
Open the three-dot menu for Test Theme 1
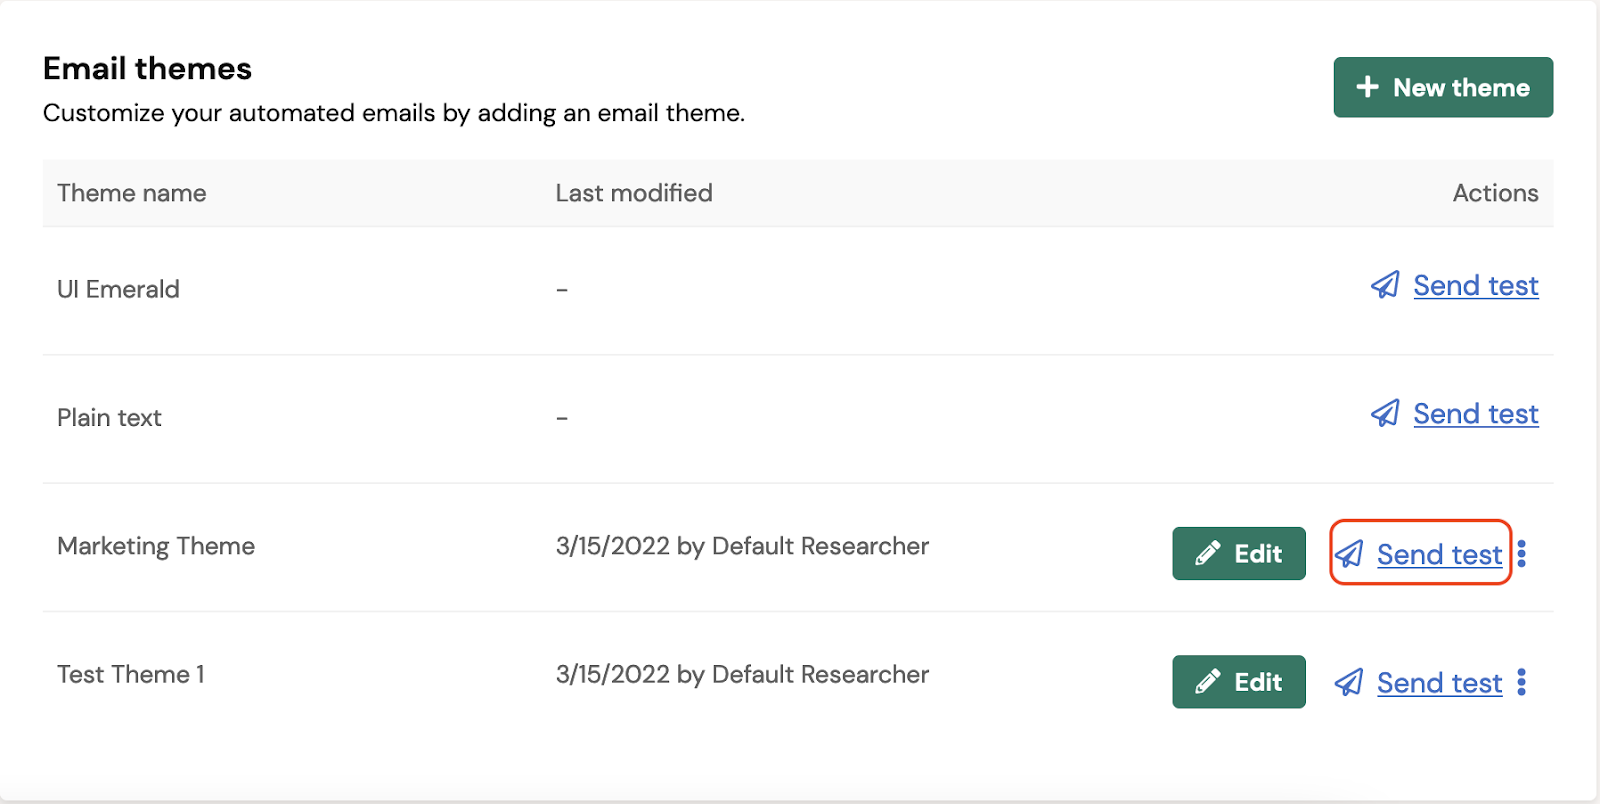click(1522, 682)
